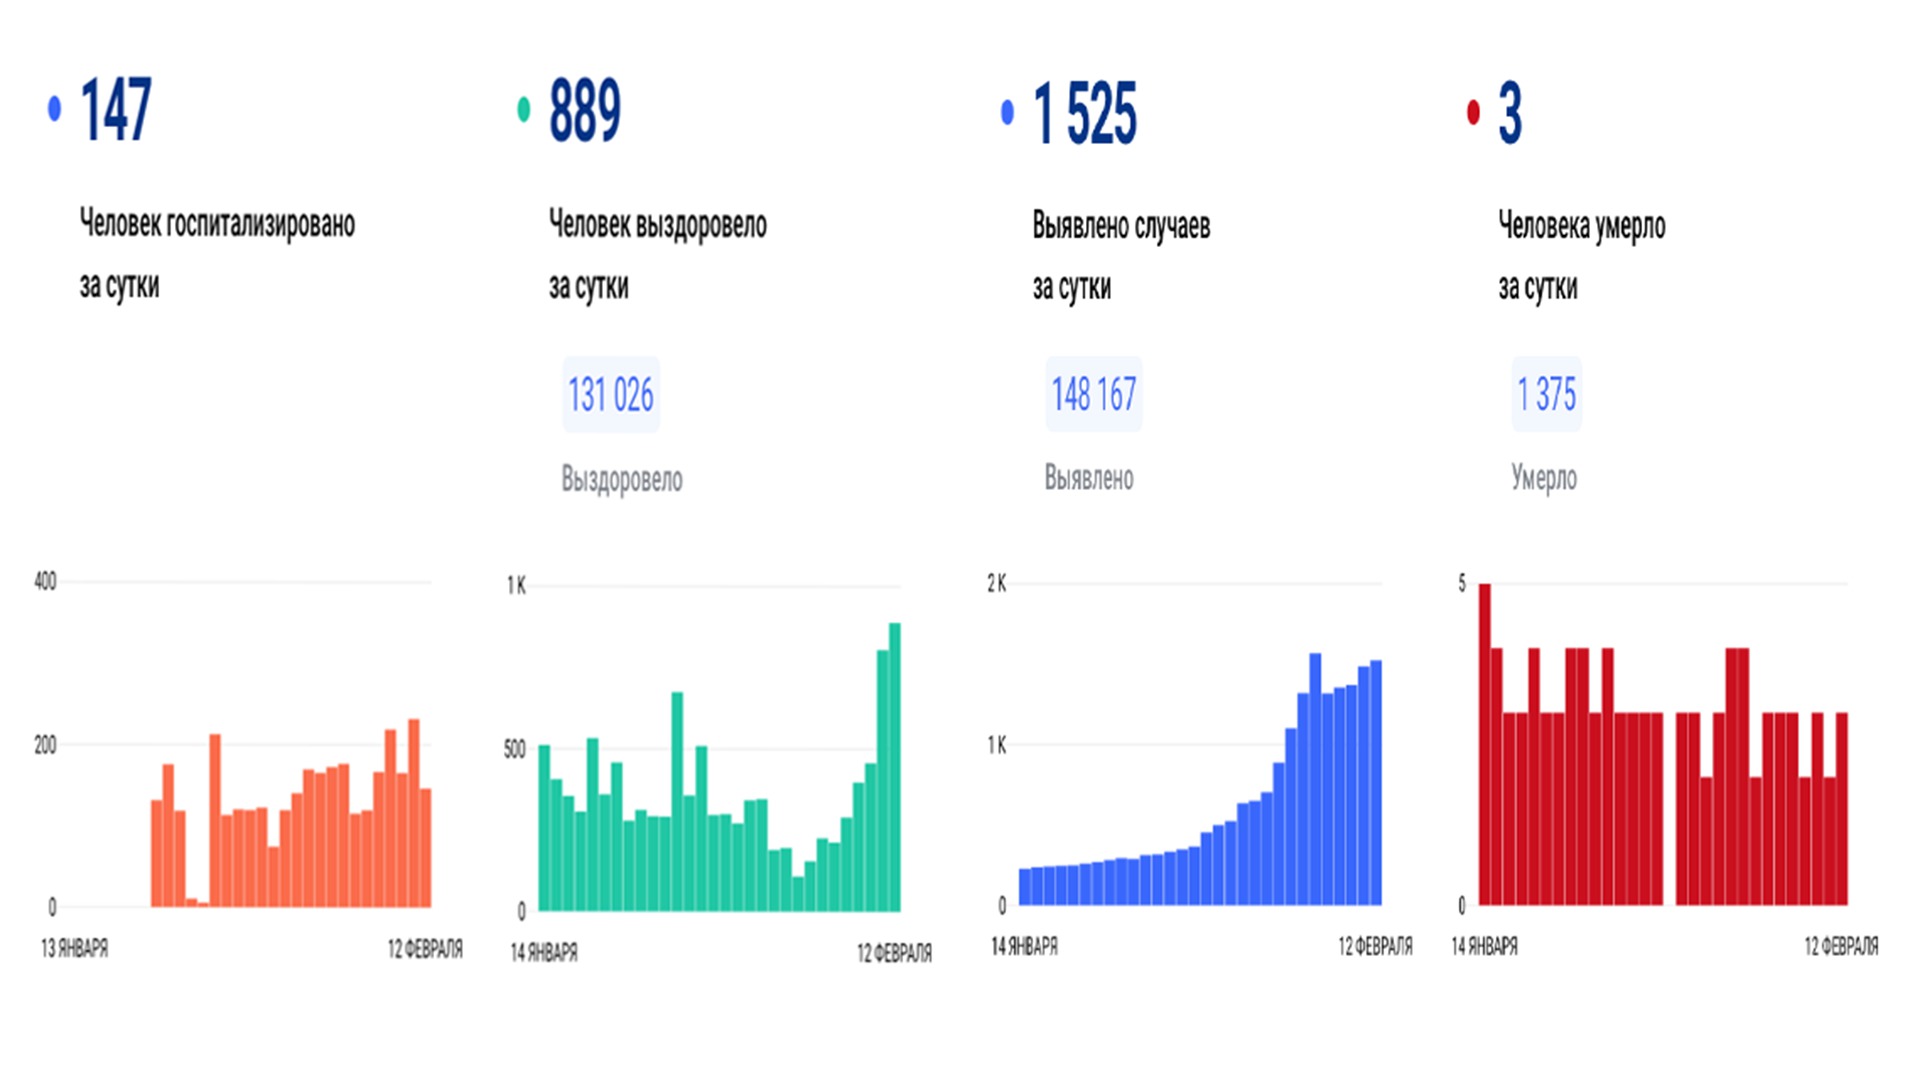Click the label 'Человека умерло'
The height and width of the screenshot is (1080, 1920).
click(x=1582, y=226)
